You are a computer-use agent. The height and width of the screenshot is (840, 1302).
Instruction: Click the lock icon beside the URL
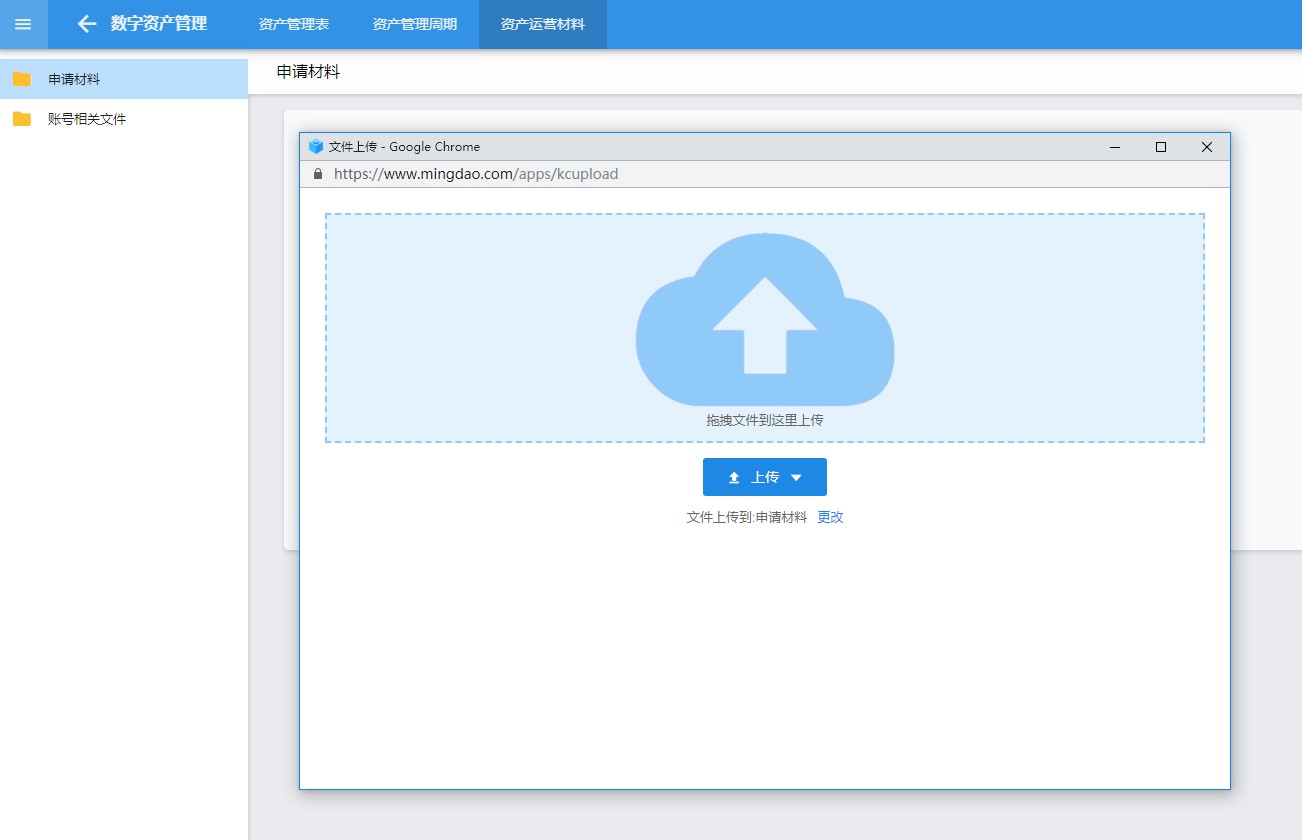pyautogui.click(x=318, y=174)
